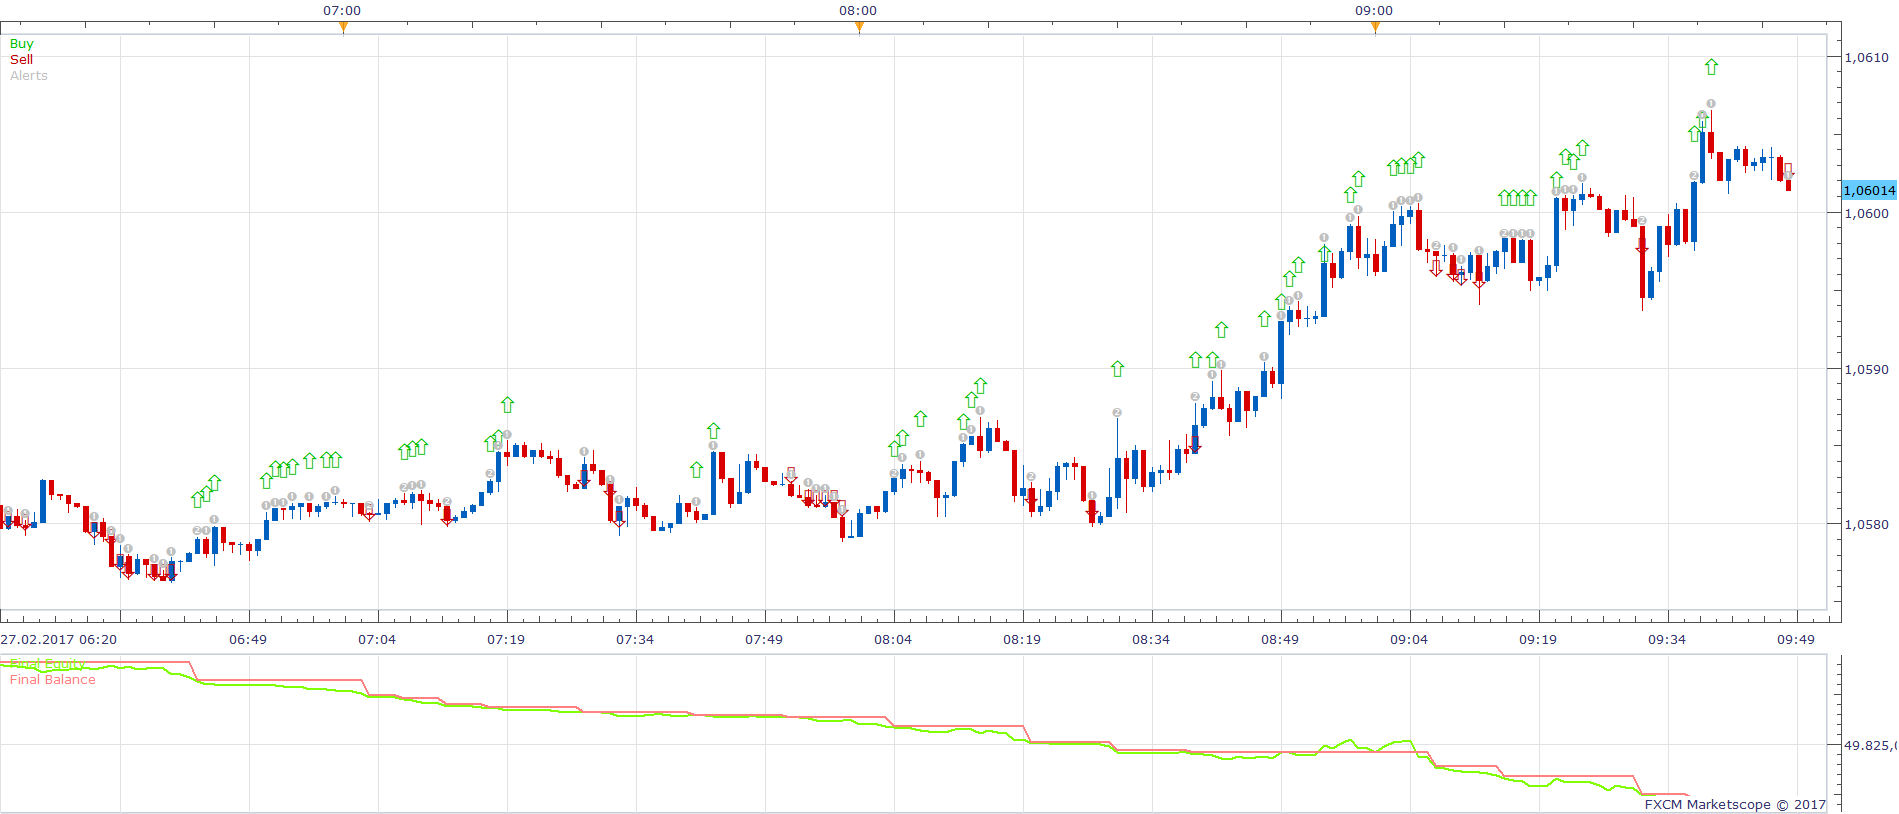This screenshot has width=1899, height=814.
Task: Click the 1,0610 price axis label
Action: pyautogui.click(x=1866, y=58)
